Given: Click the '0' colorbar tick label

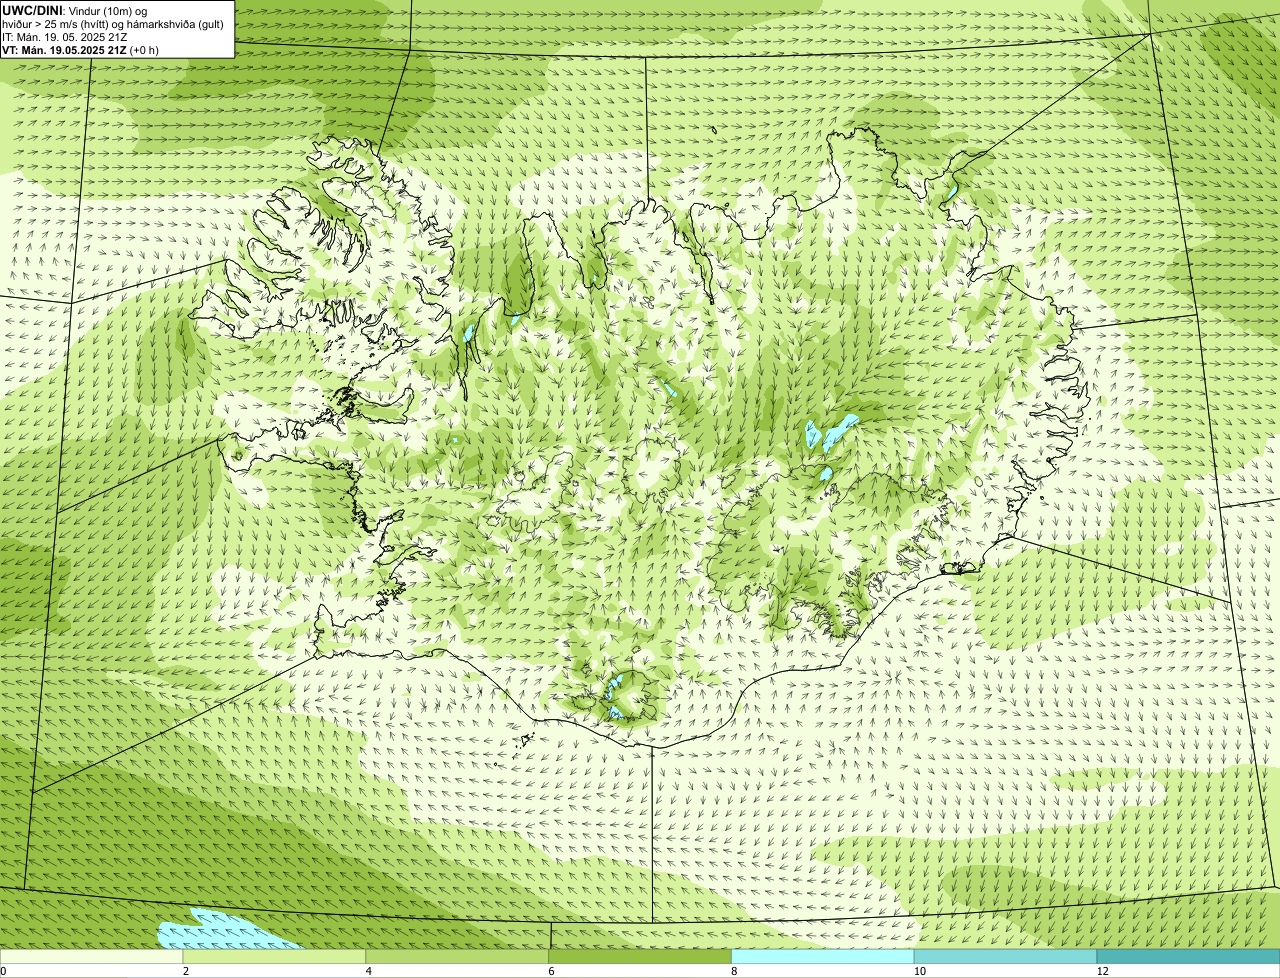Looking at the screenshot, I should (3, 971).
